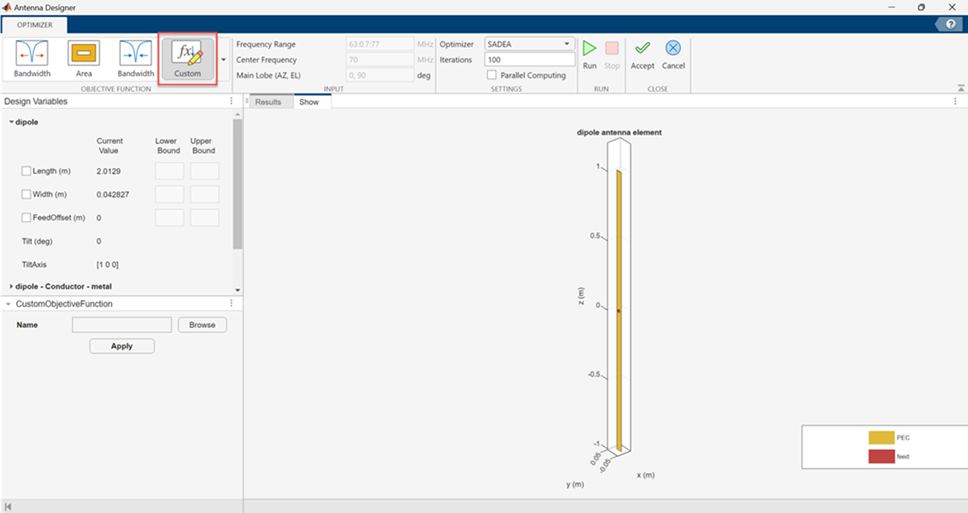Select the Bandwidth icon next to Custom
This screenshot has width=968, height=513.
136,59
